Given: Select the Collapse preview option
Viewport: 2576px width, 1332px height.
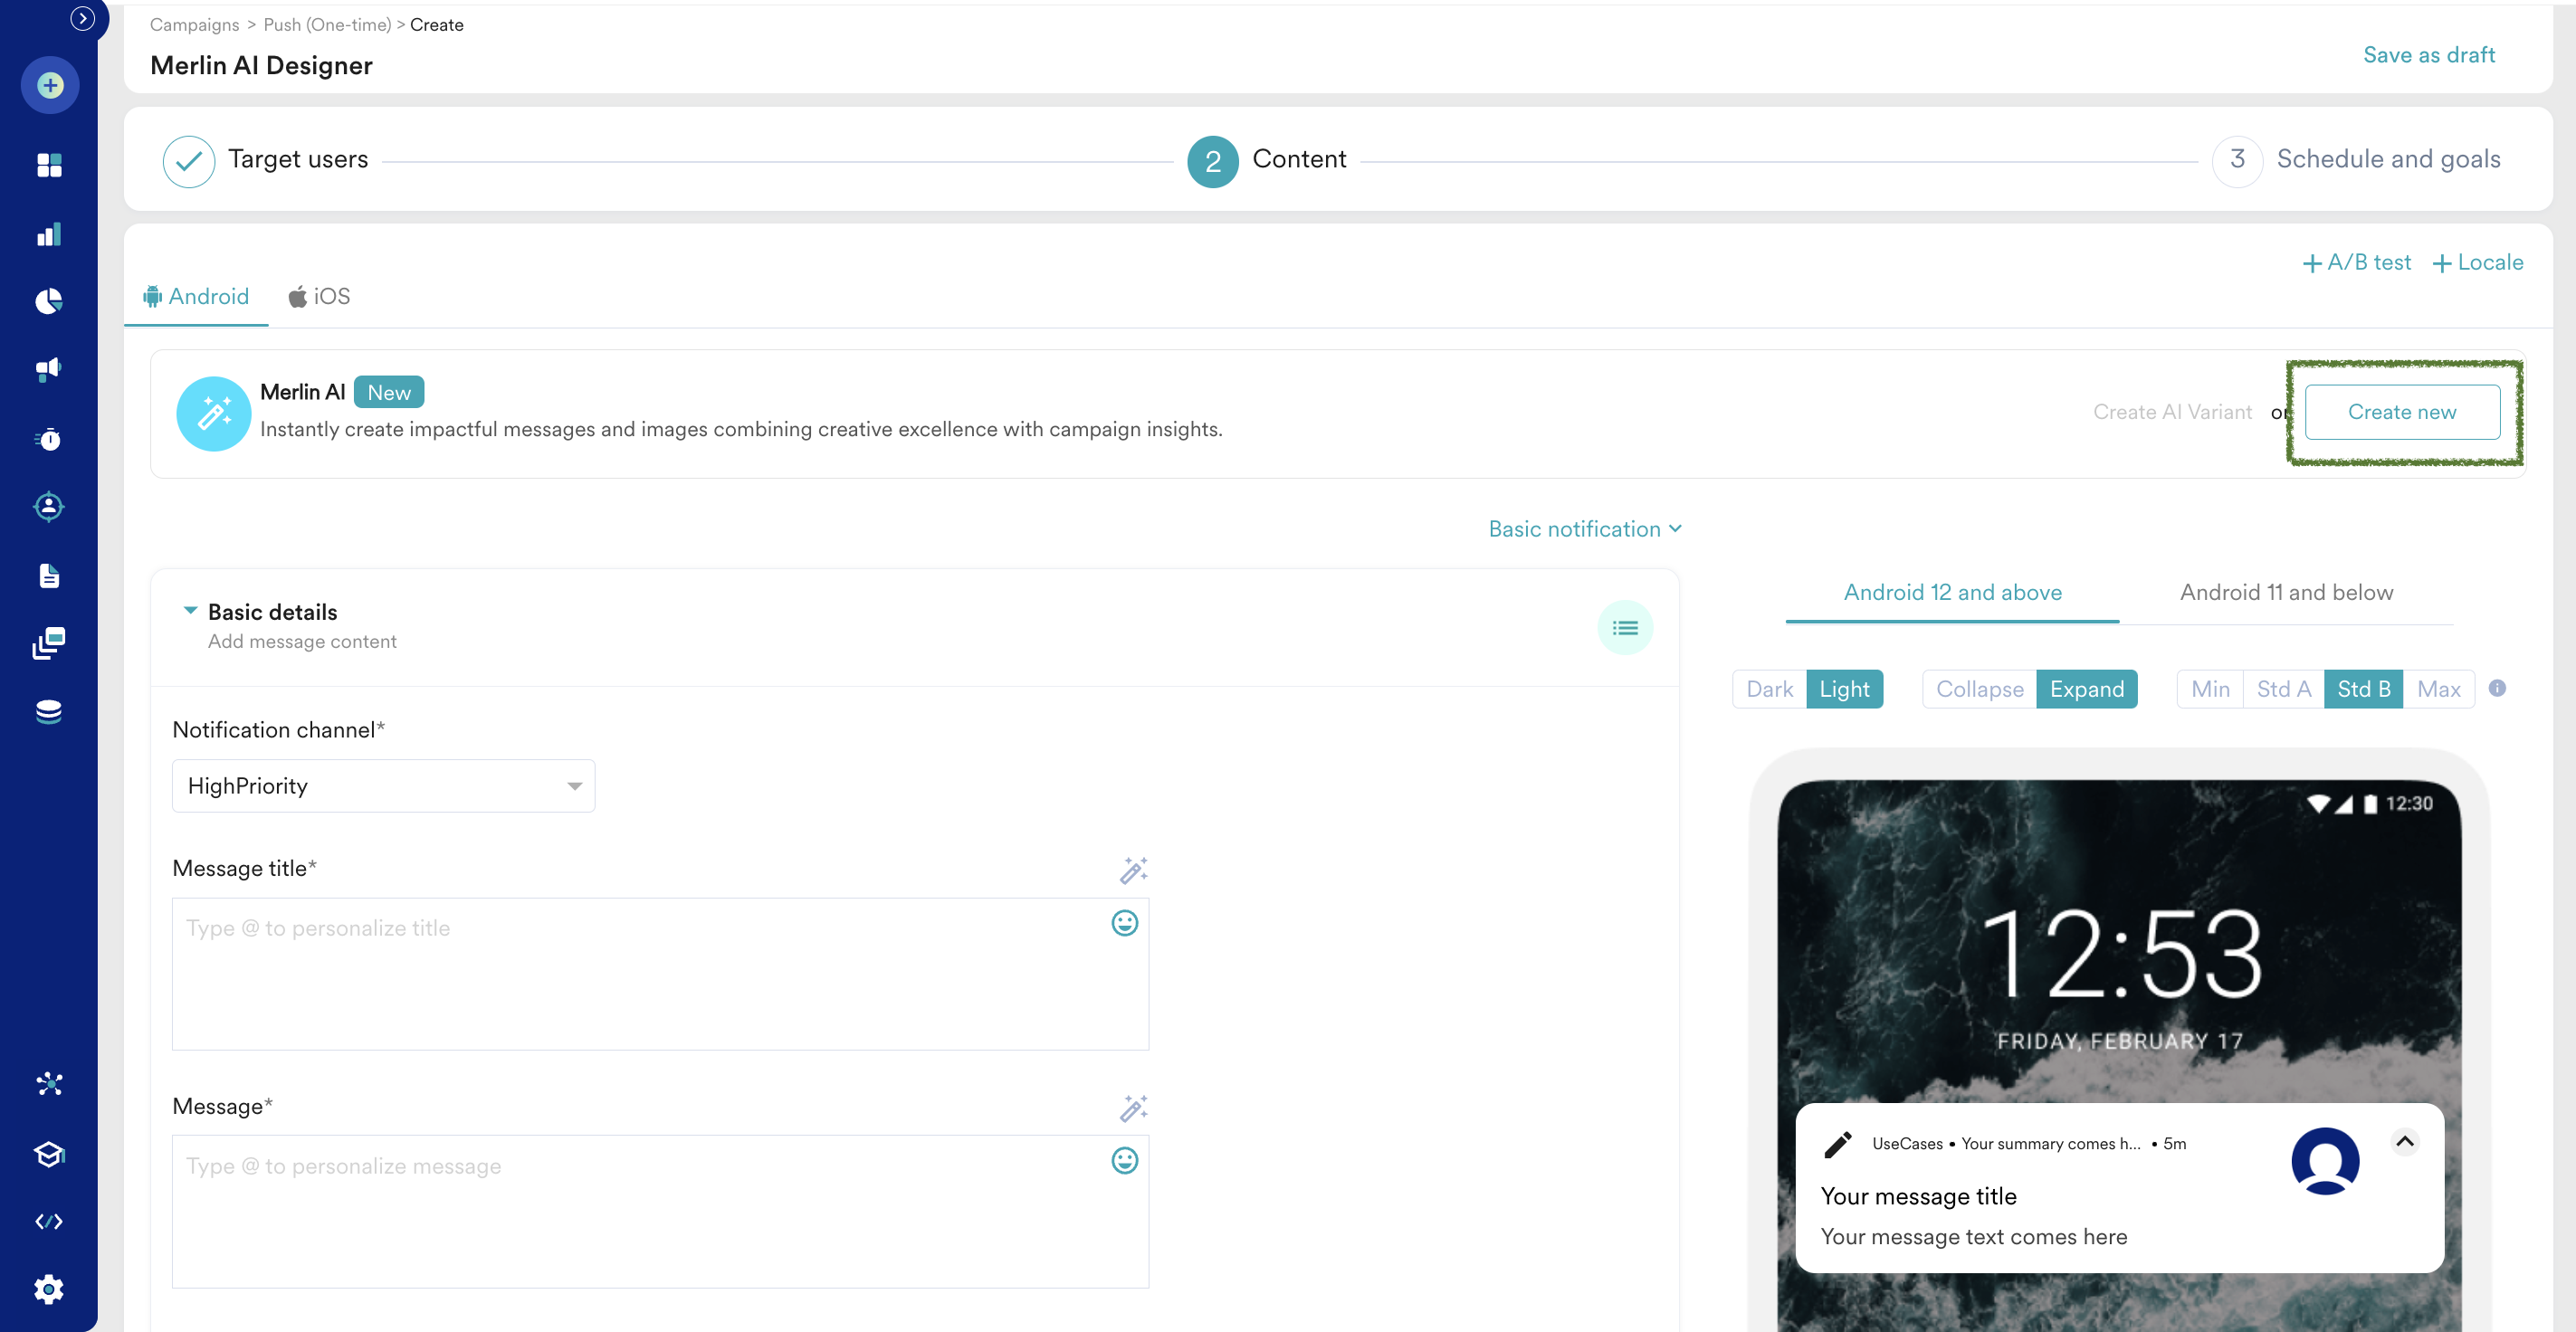Looking at the screenshot, I should point(1979,689).
